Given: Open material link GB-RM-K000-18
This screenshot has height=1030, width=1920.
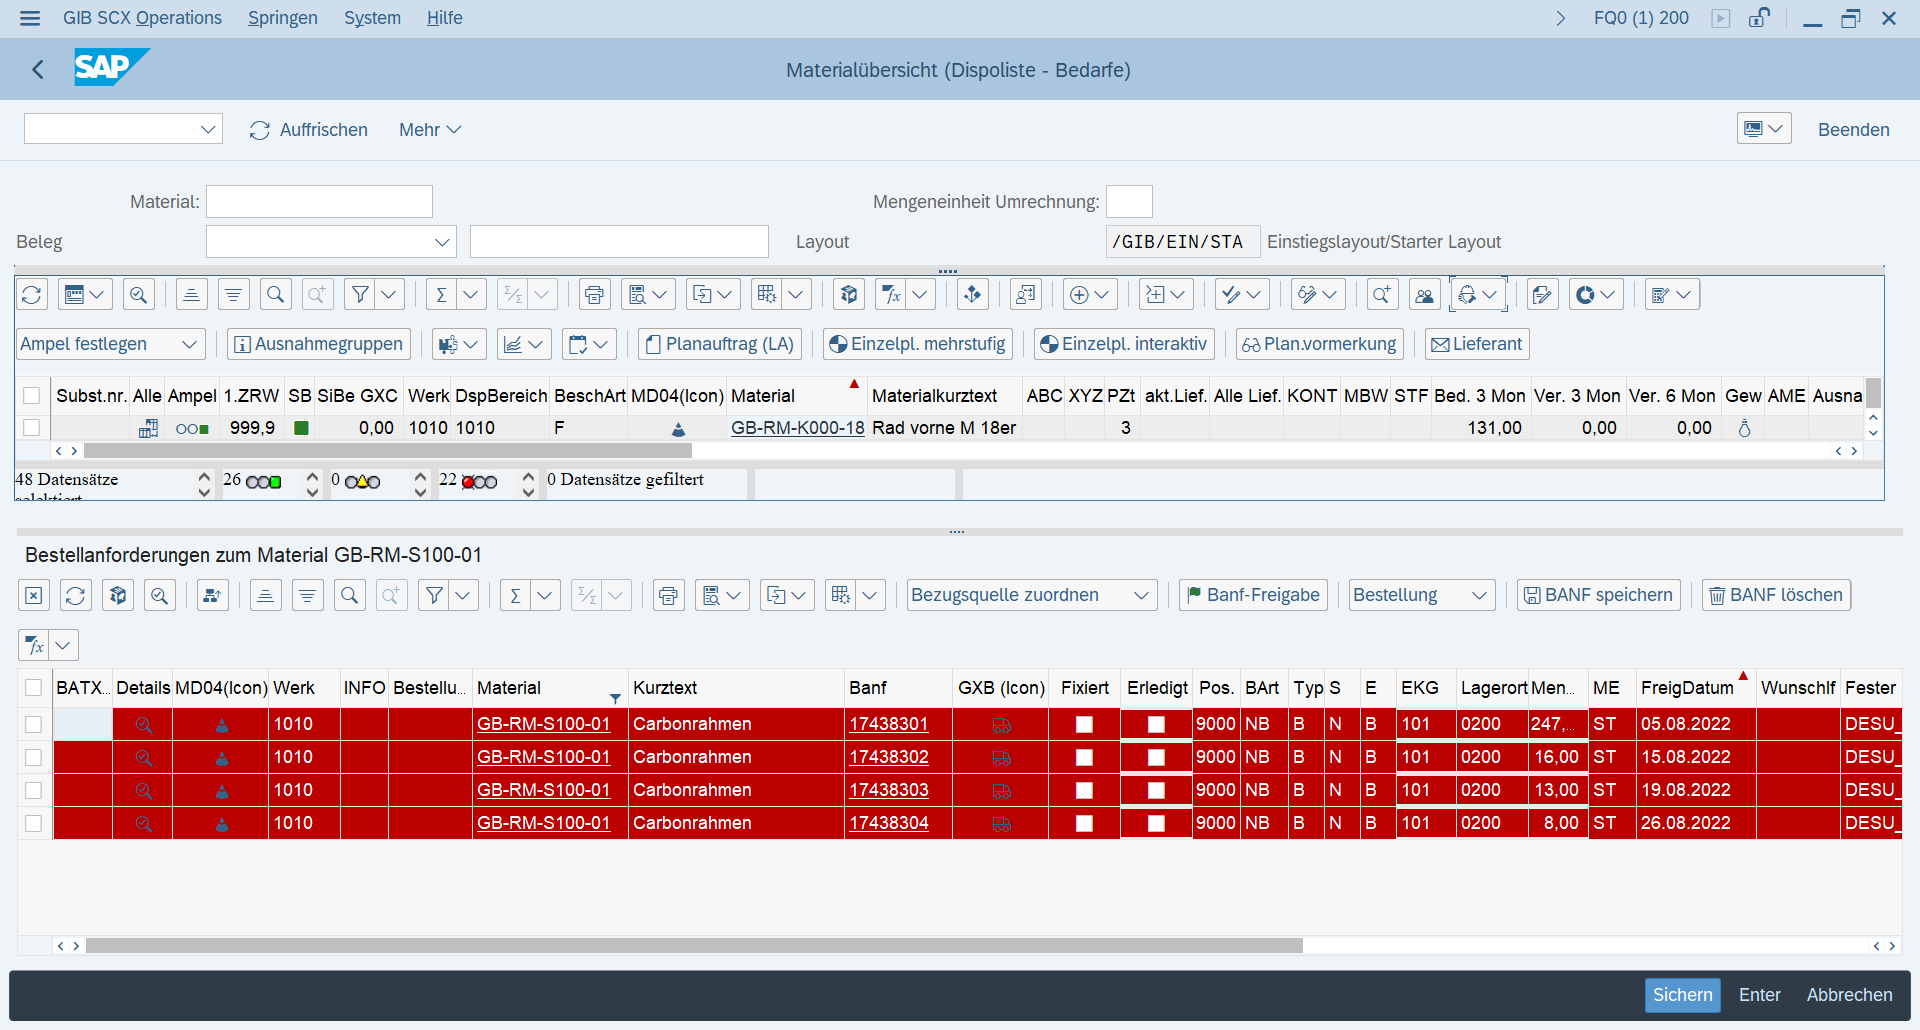Looking at the screenshot, I should point(797,428).
